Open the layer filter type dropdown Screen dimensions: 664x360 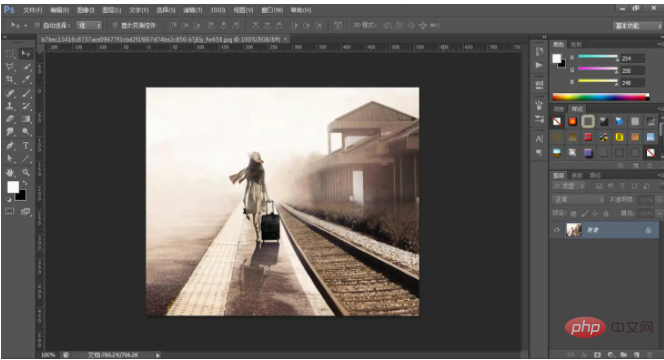(569, 186)
